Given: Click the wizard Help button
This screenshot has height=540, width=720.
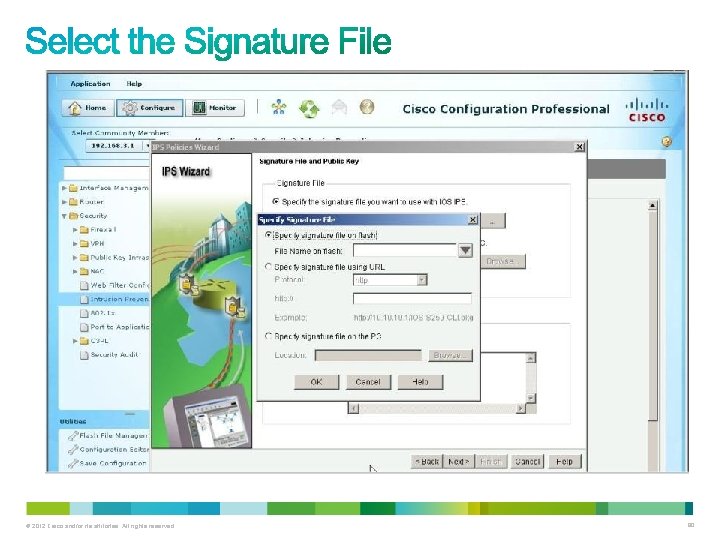Looking at the screenshot, I should (x=564, y=461).
